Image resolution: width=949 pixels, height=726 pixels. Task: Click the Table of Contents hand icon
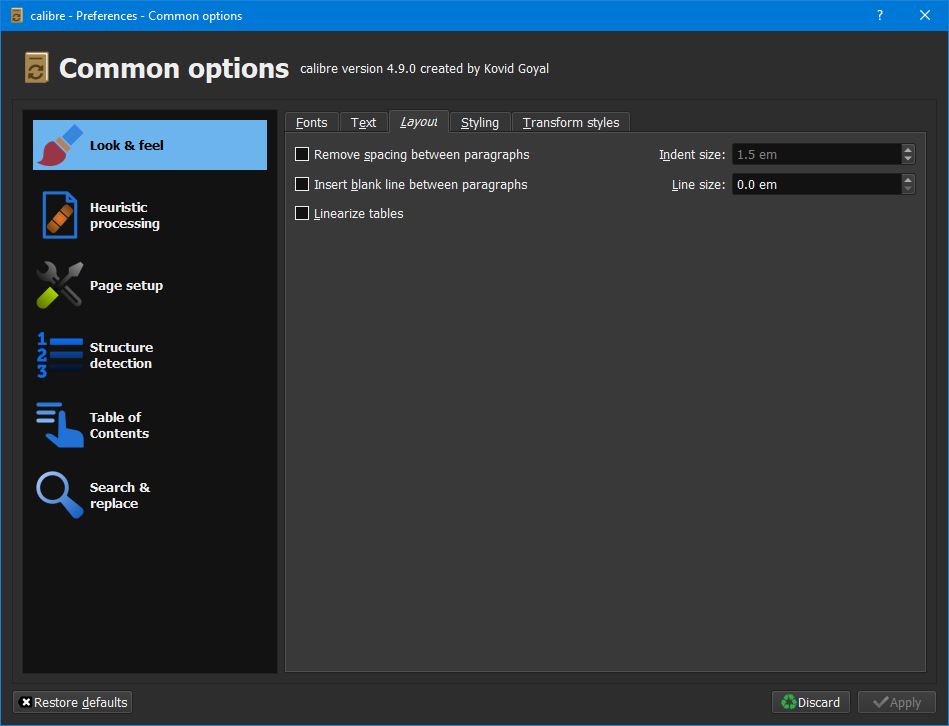click(x=60, y=425)
